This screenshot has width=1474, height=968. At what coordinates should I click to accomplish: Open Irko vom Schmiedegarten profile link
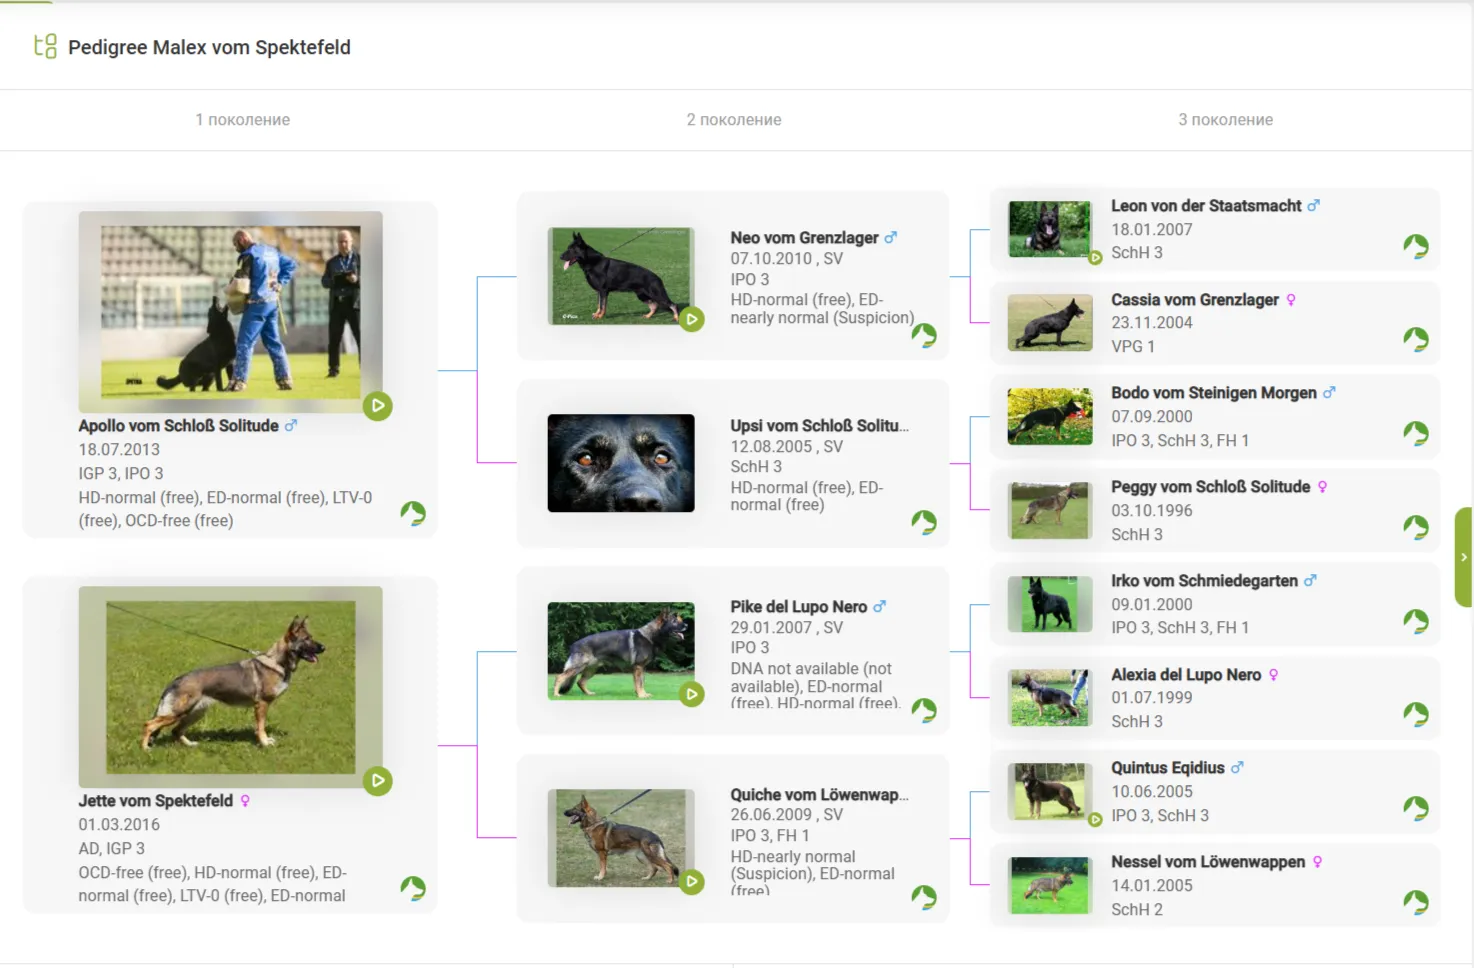(x=1204, y=581)
